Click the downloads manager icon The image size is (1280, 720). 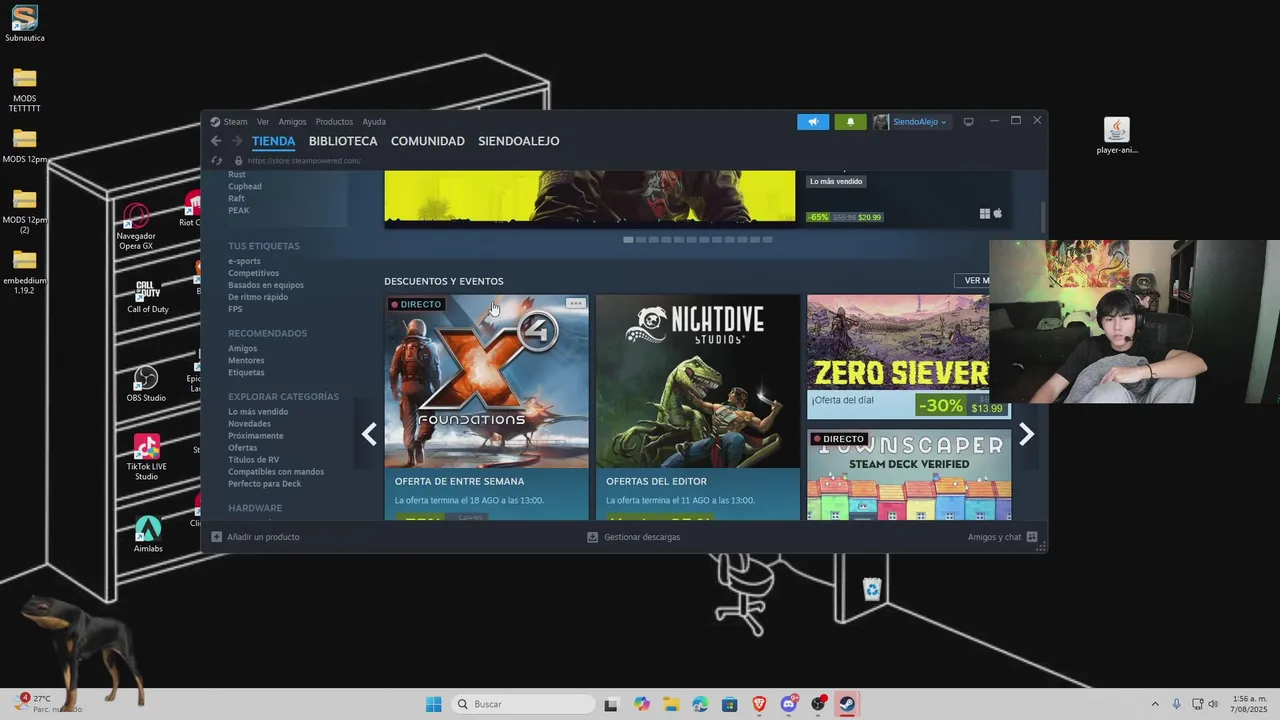(592, 537)
